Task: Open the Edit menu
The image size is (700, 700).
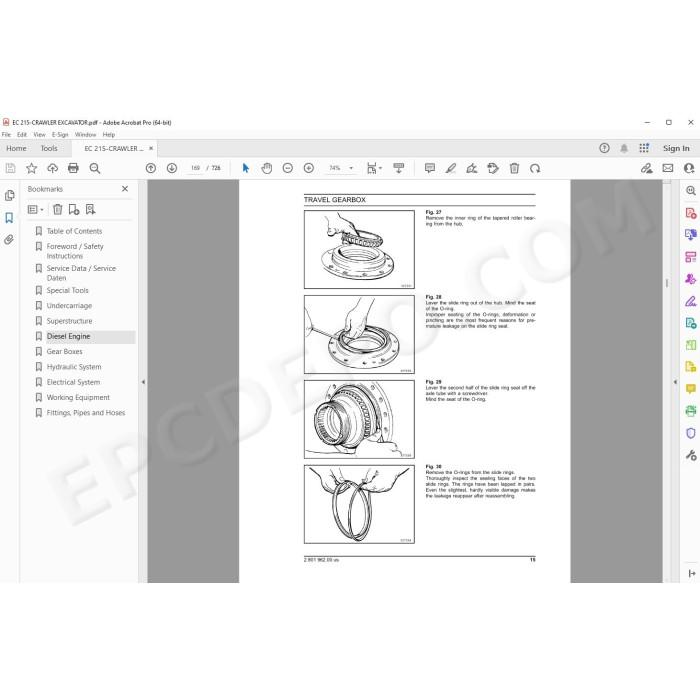Action: coord(22,134)
